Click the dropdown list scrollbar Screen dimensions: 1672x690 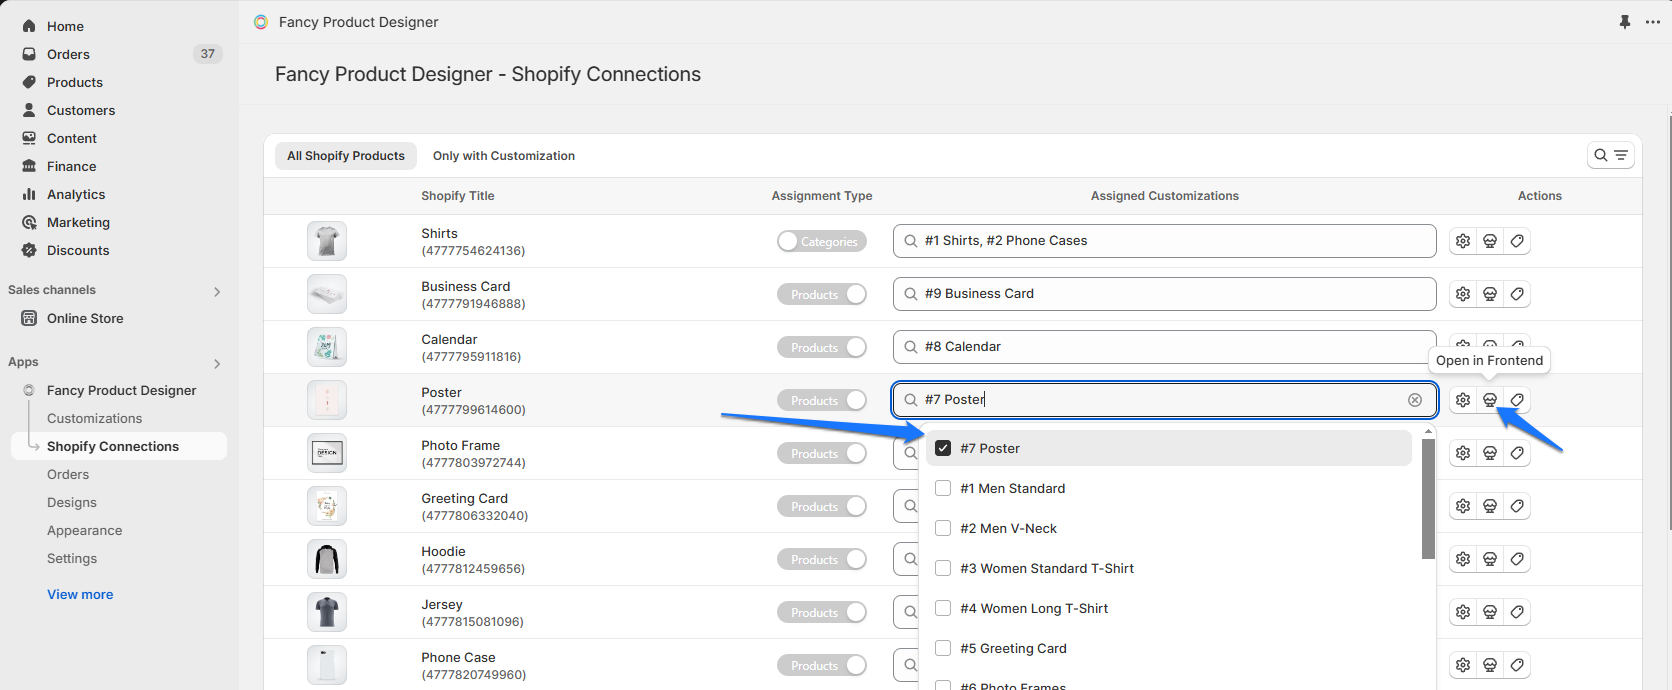(x=1428, y=498)
